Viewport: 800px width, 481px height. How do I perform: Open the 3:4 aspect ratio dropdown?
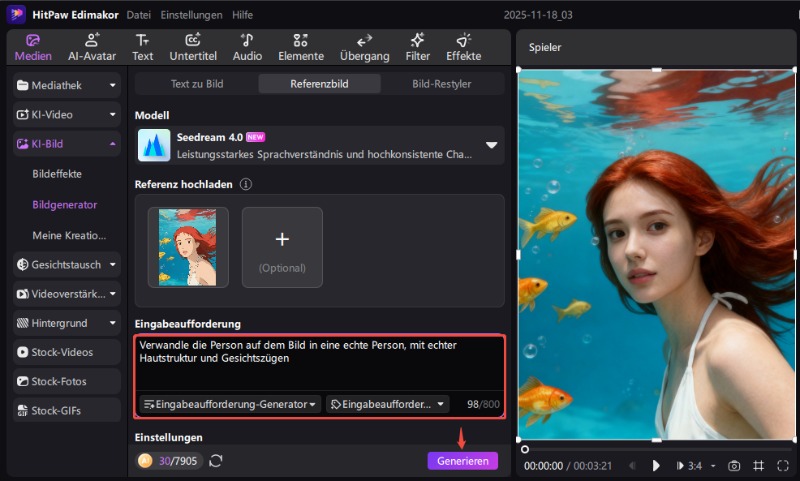pos(702,465)
